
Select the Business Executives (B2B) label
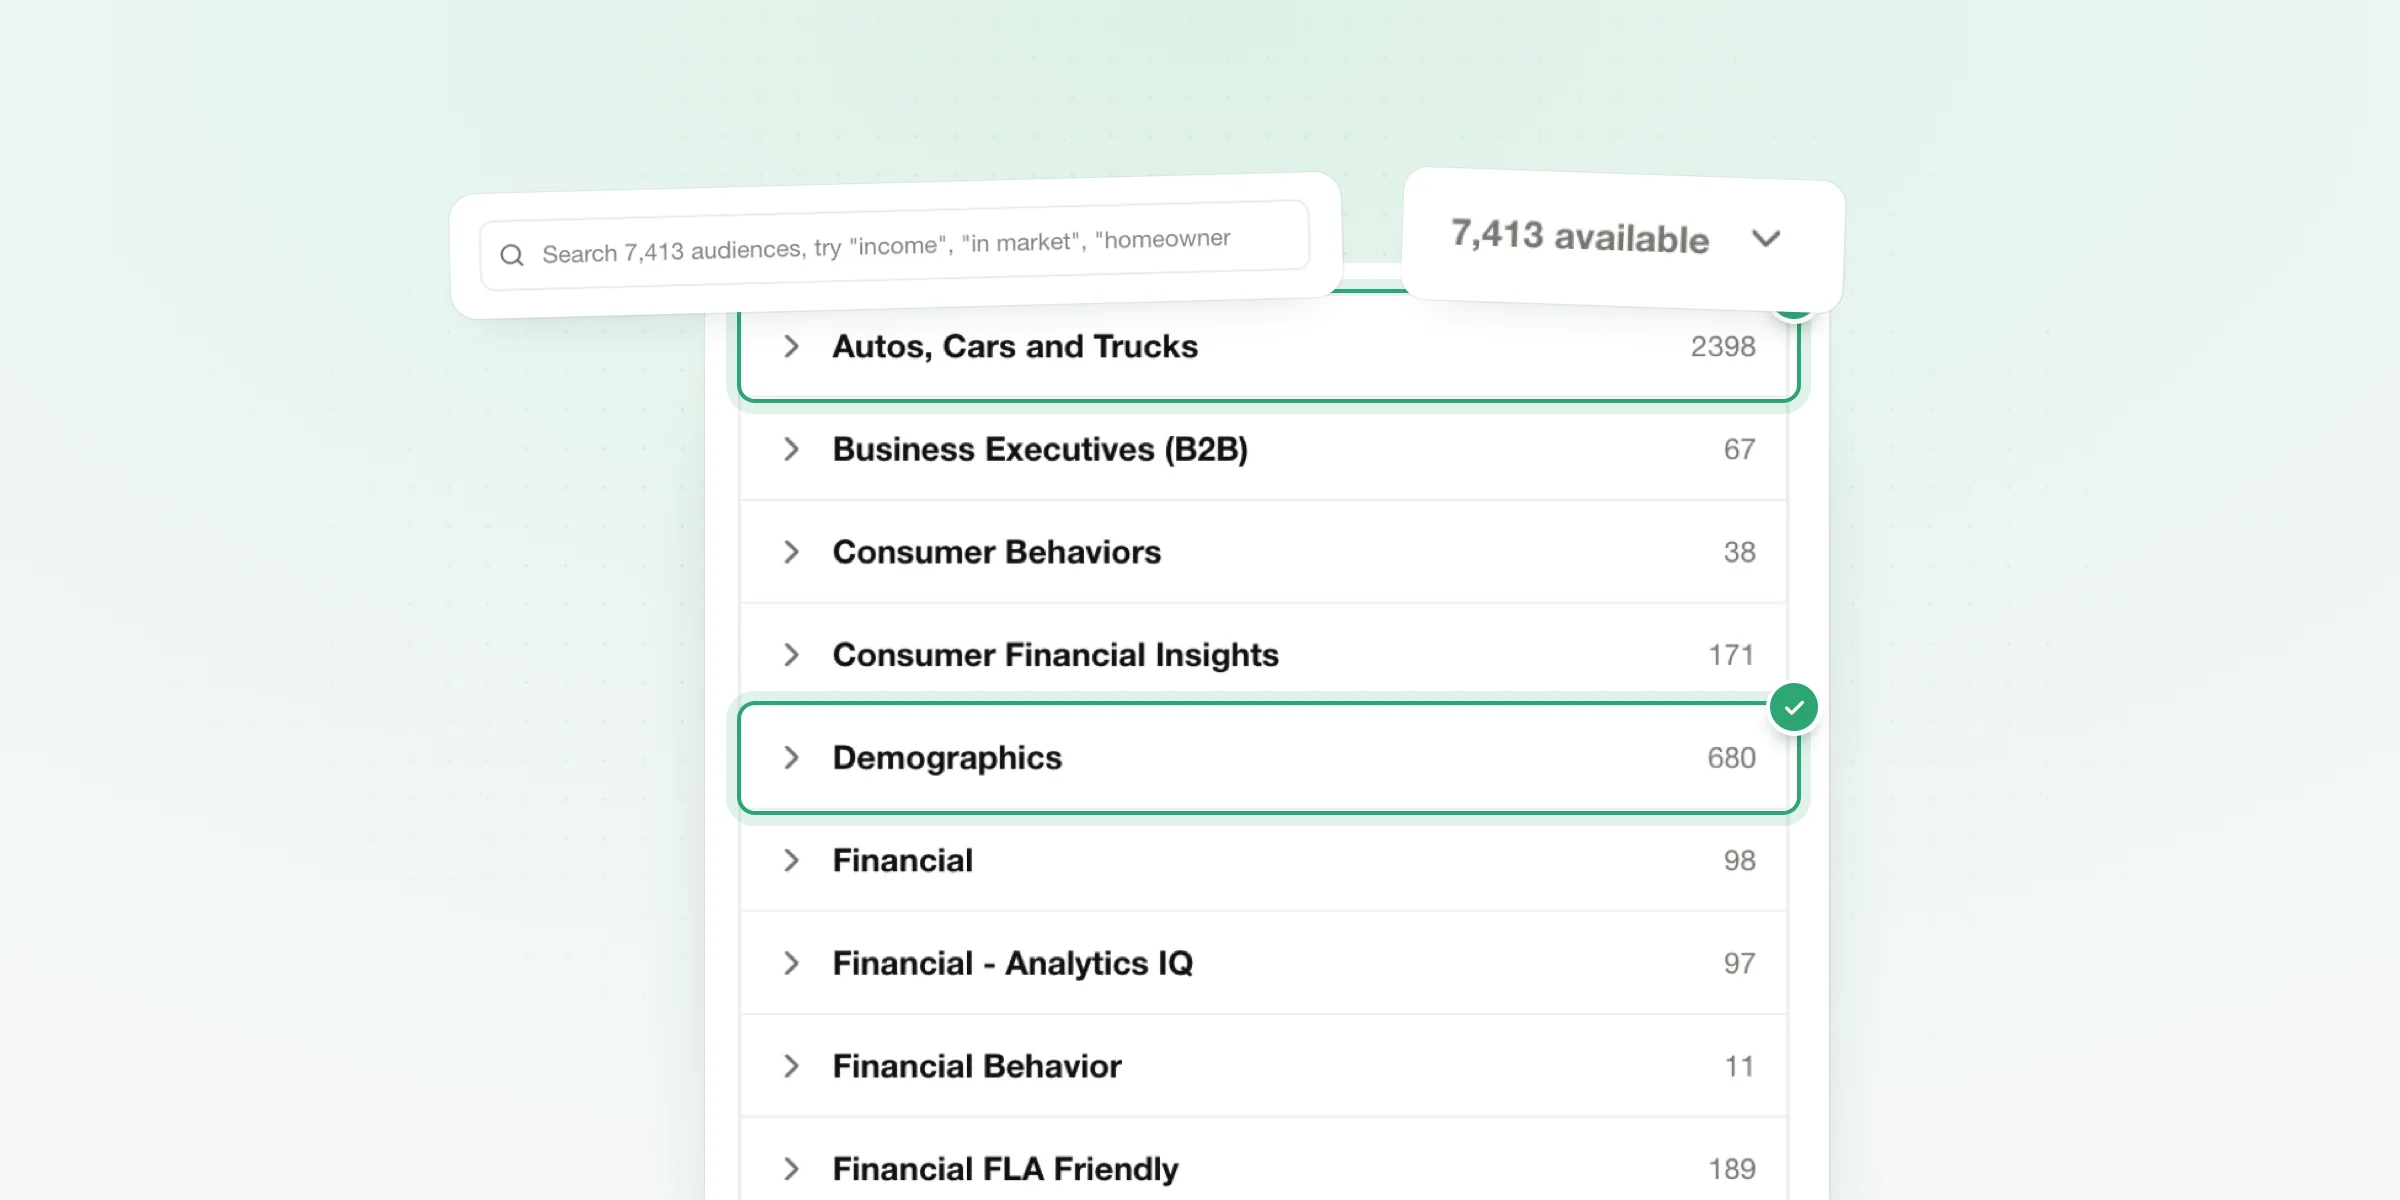point(1040,450)
